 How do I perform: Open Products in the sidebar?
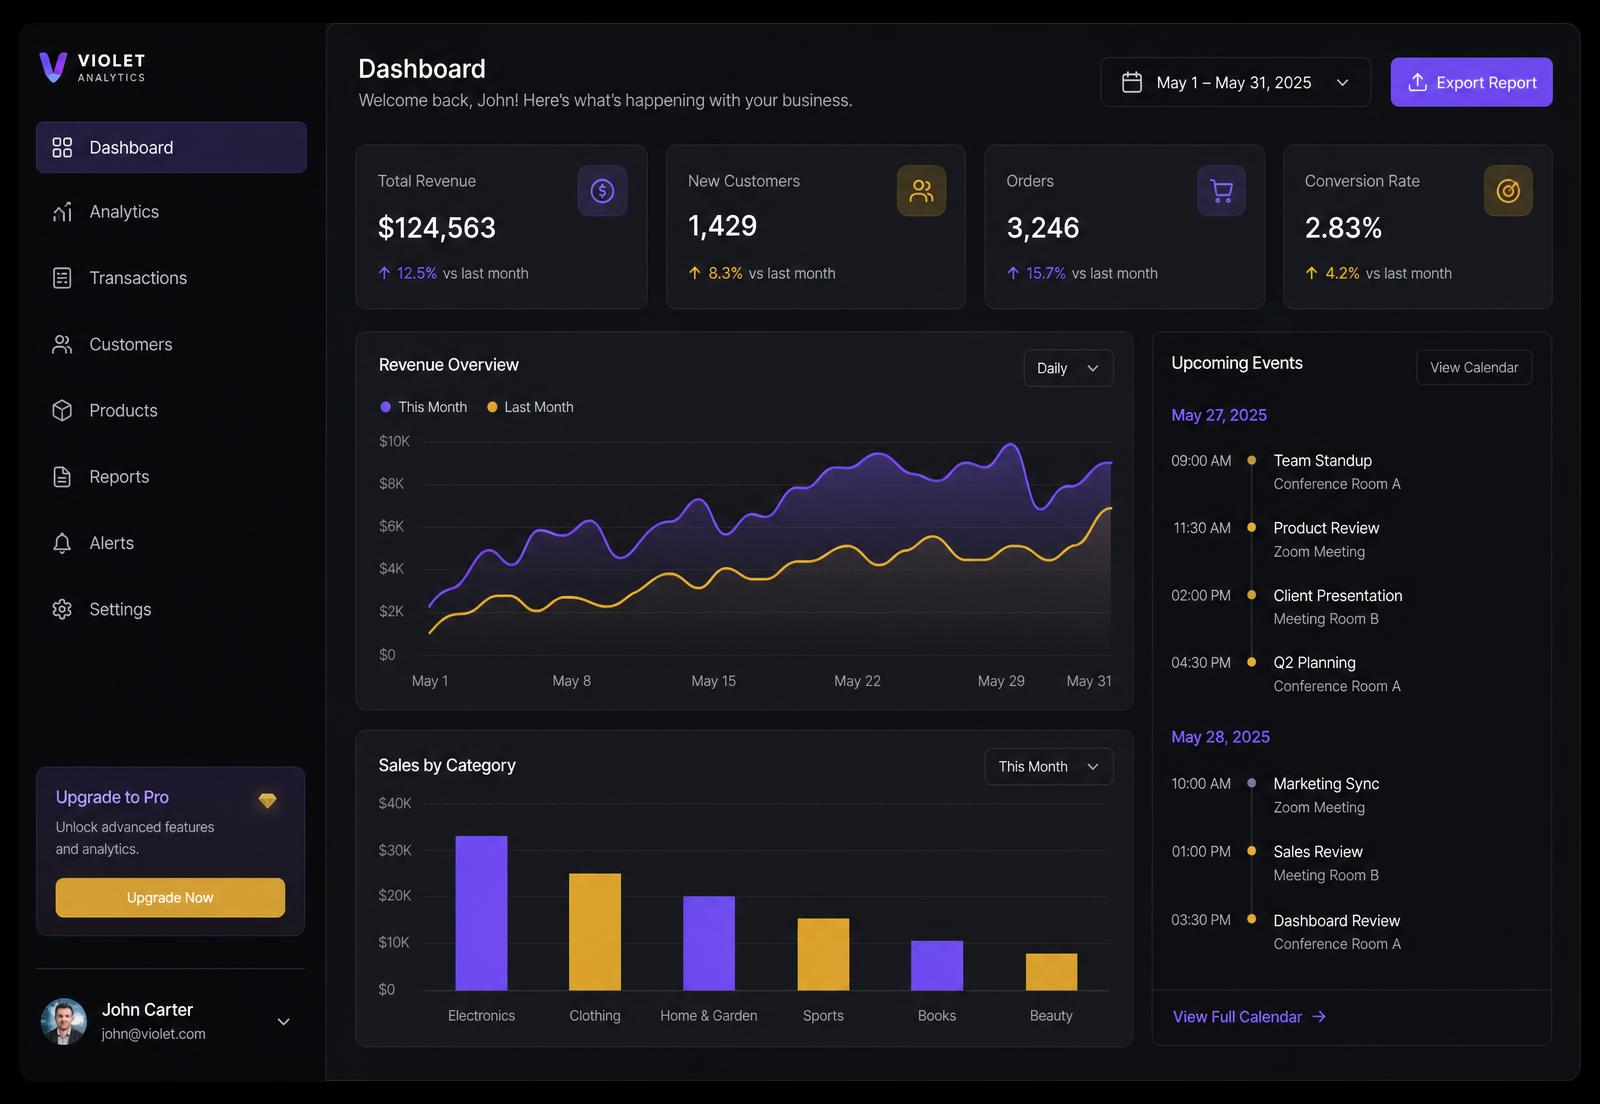(x=171, y=410)
